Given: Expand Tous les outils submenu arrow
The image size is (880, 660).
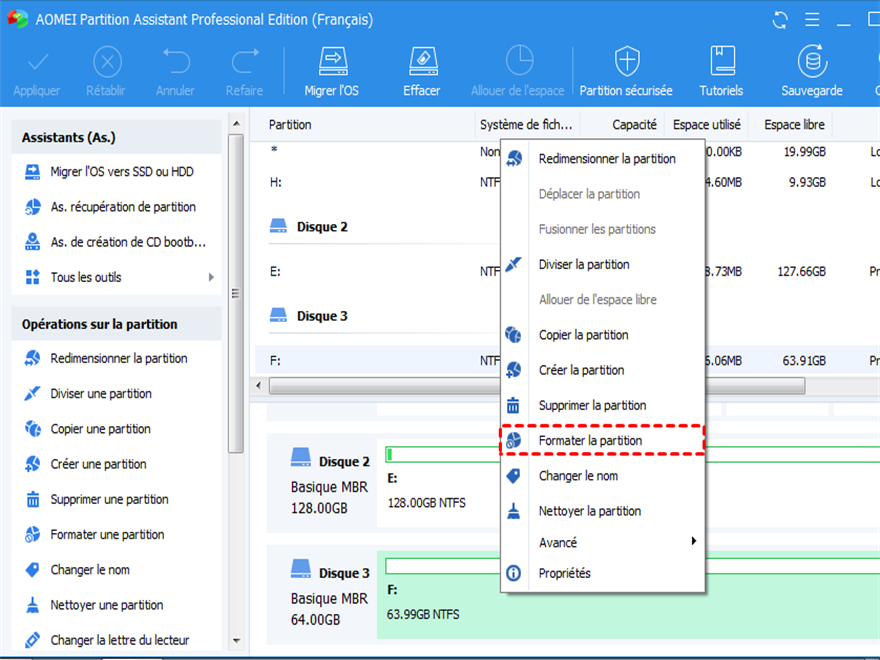Looking at the screenshot, I should [x=211, y=277].
